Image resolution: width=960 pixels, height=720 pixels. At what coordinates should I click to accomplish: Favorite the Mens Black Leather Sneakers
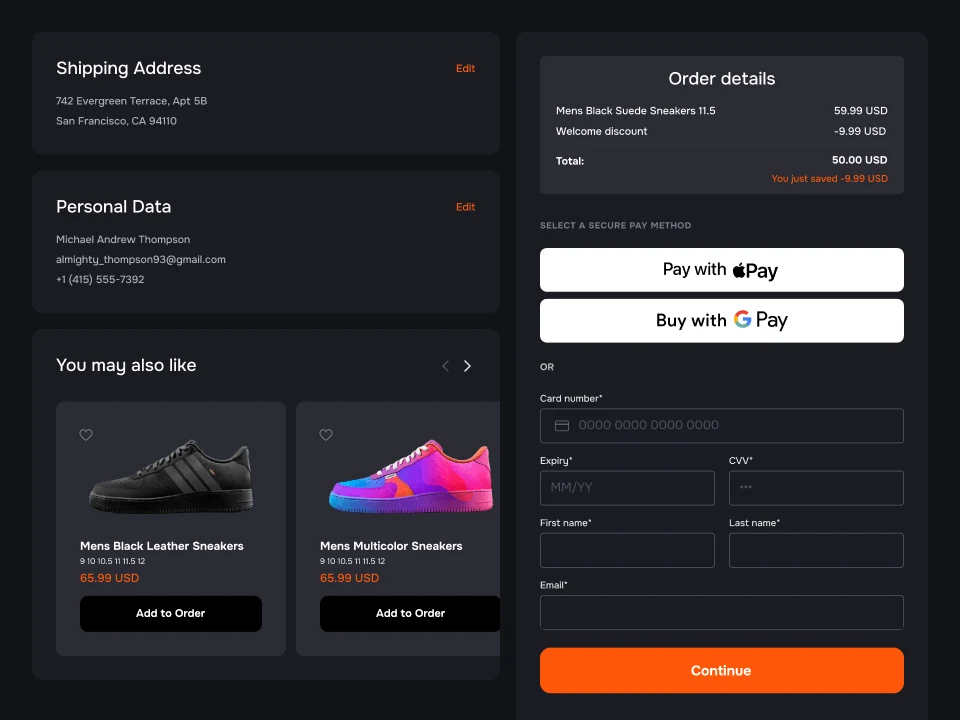[x=86, y=435]
